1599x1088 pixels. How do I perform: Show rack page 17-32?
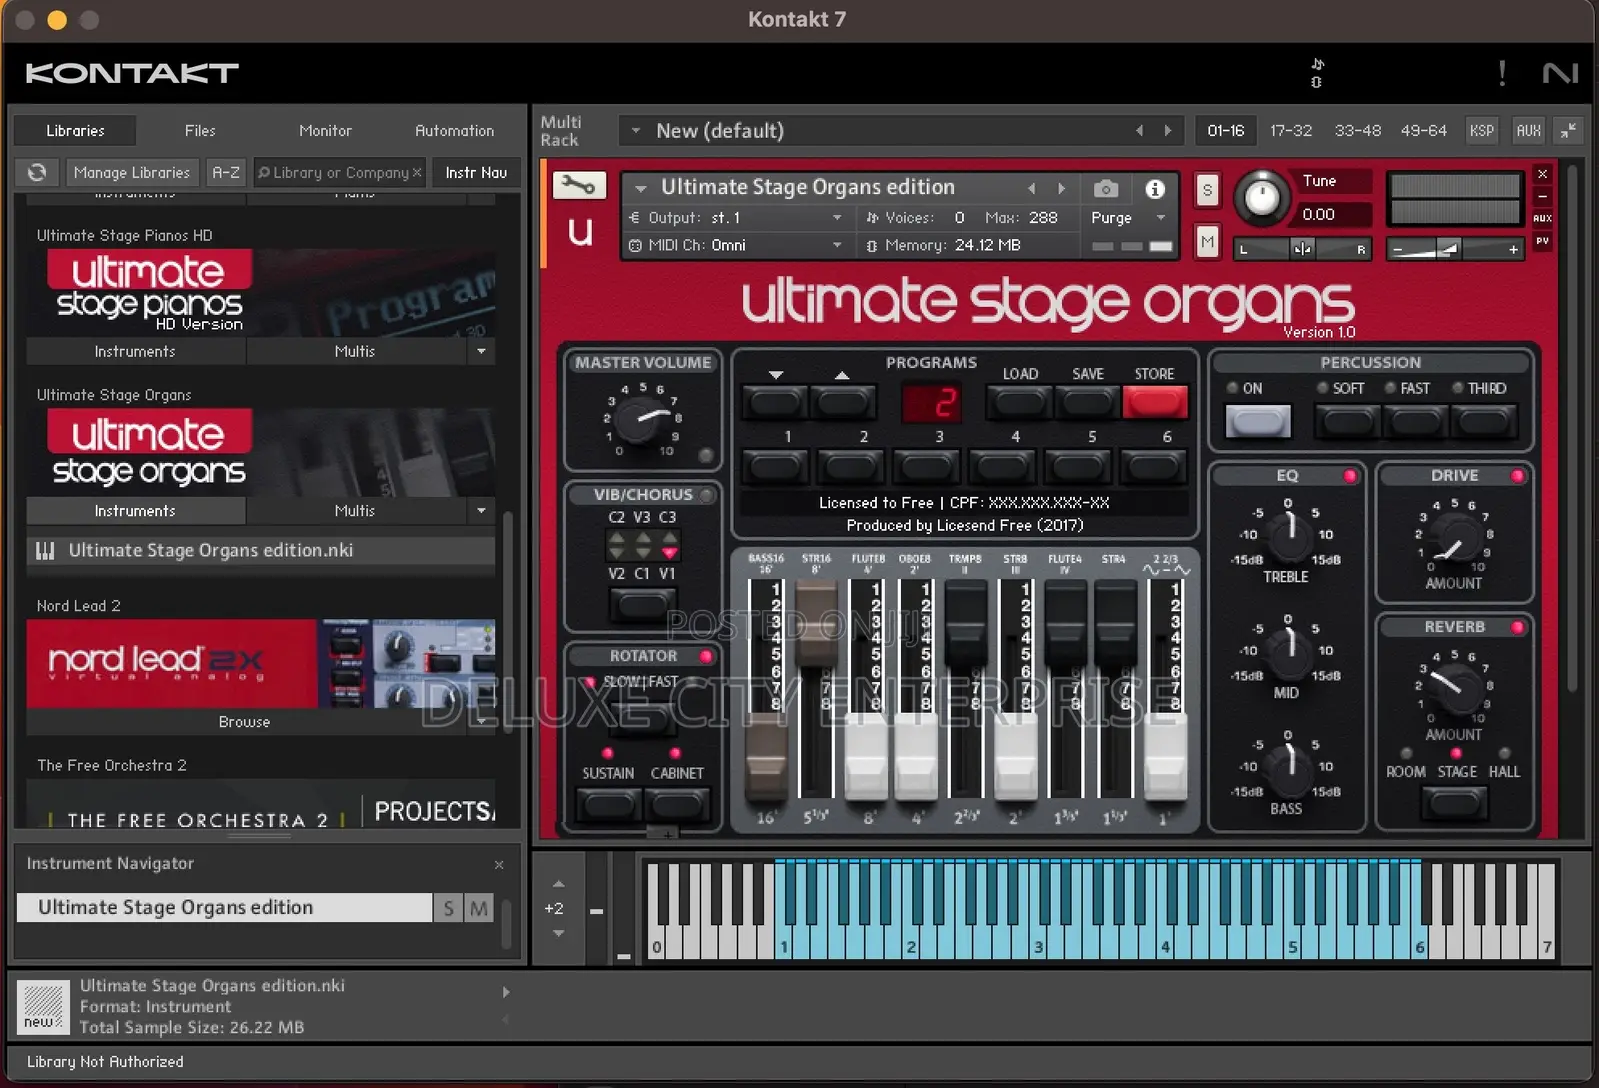pos(1291,130)
